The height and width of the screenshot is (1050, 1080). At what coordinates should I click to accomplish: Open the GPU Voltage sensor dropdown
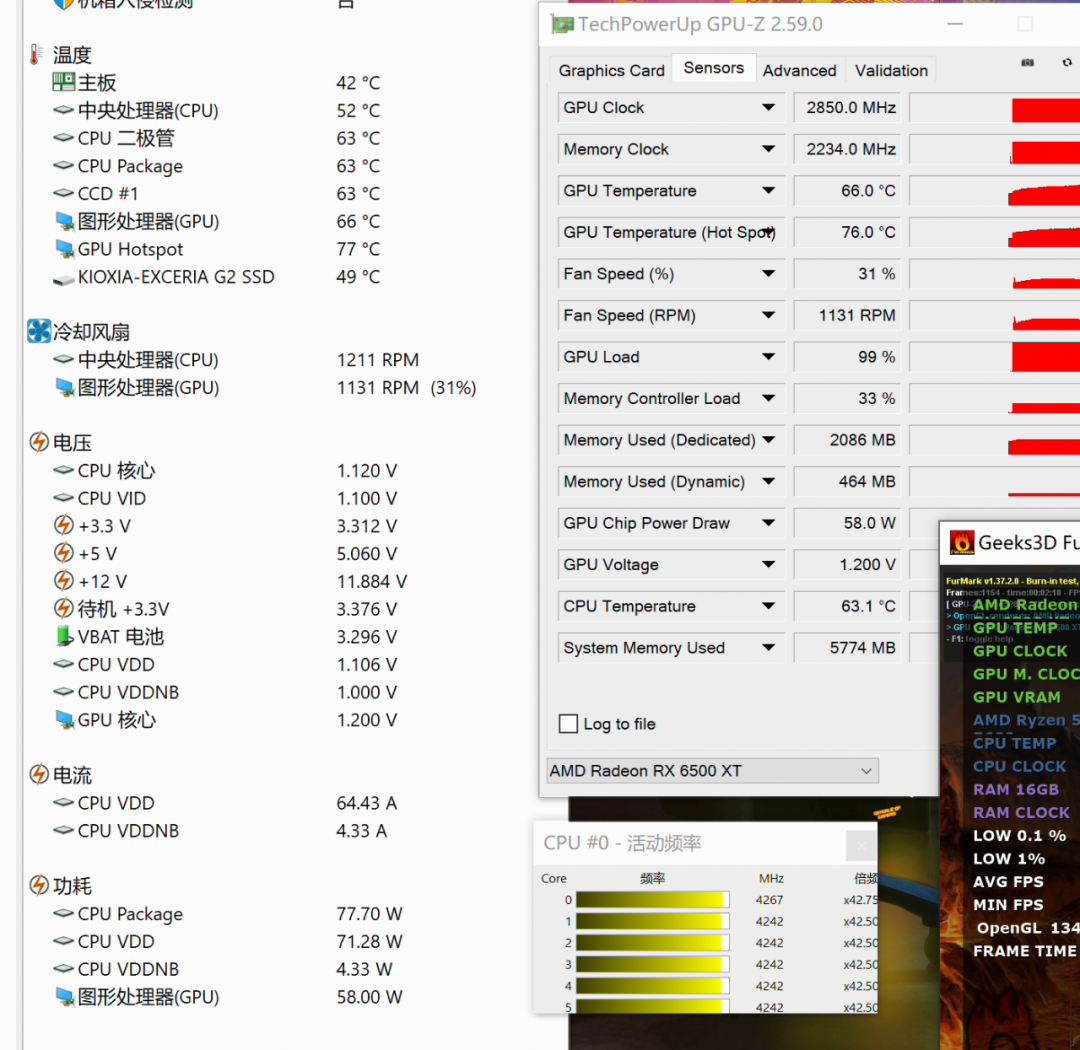(768, 564)
